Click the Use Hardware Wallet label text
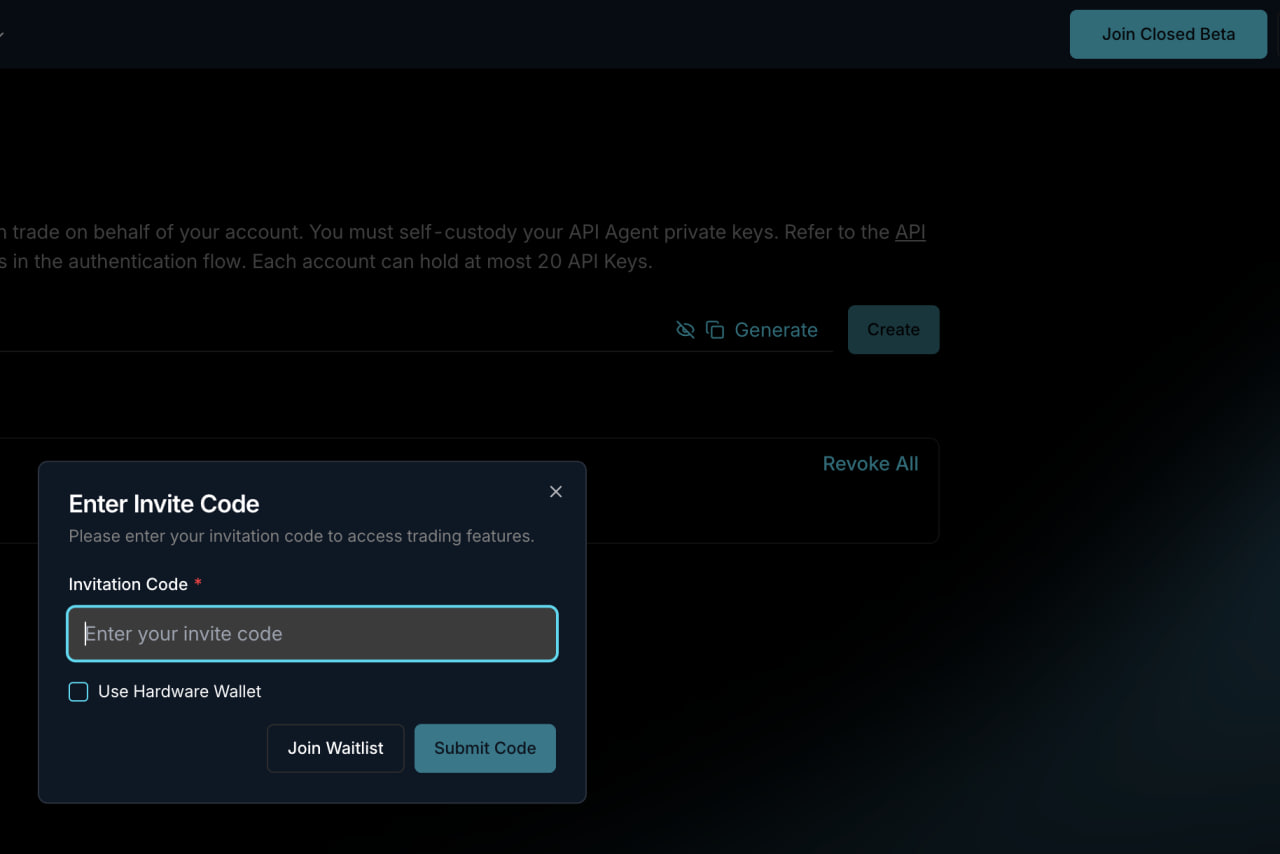1280x854 pixels. click(x=180, y=692)
